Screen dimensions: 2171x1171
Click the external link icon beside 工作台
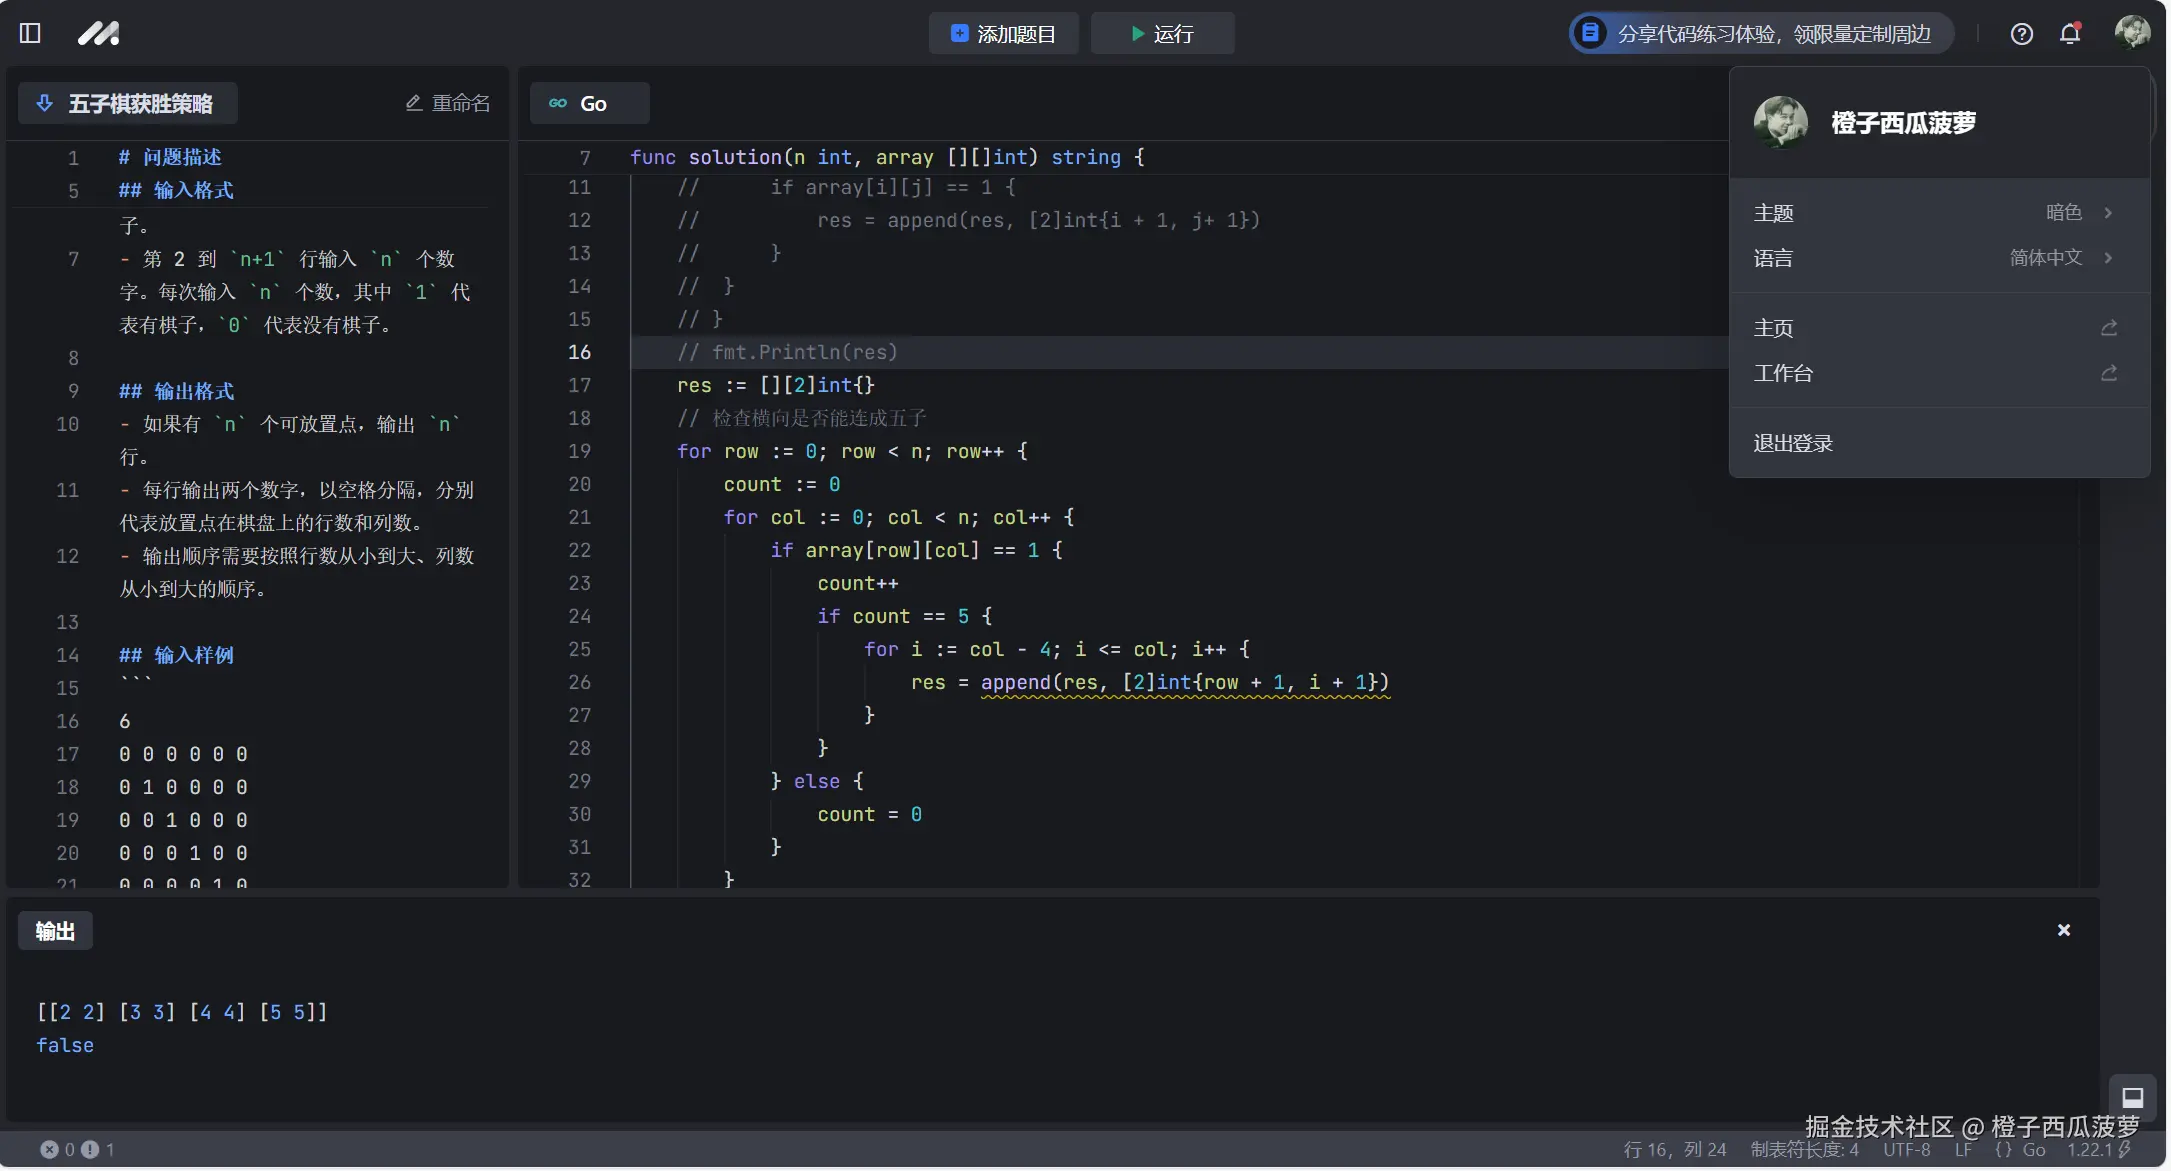pos(2109,373)
